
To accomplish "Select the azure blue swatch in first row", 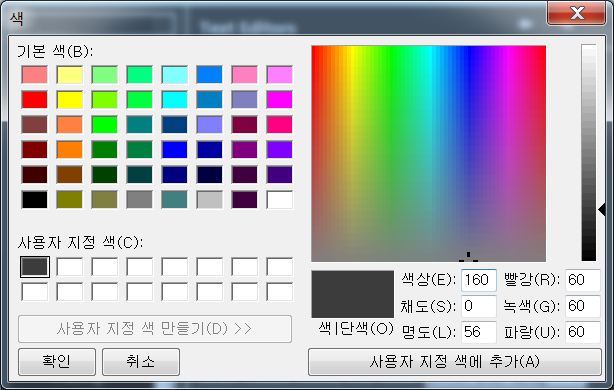I will coord(209,75).
